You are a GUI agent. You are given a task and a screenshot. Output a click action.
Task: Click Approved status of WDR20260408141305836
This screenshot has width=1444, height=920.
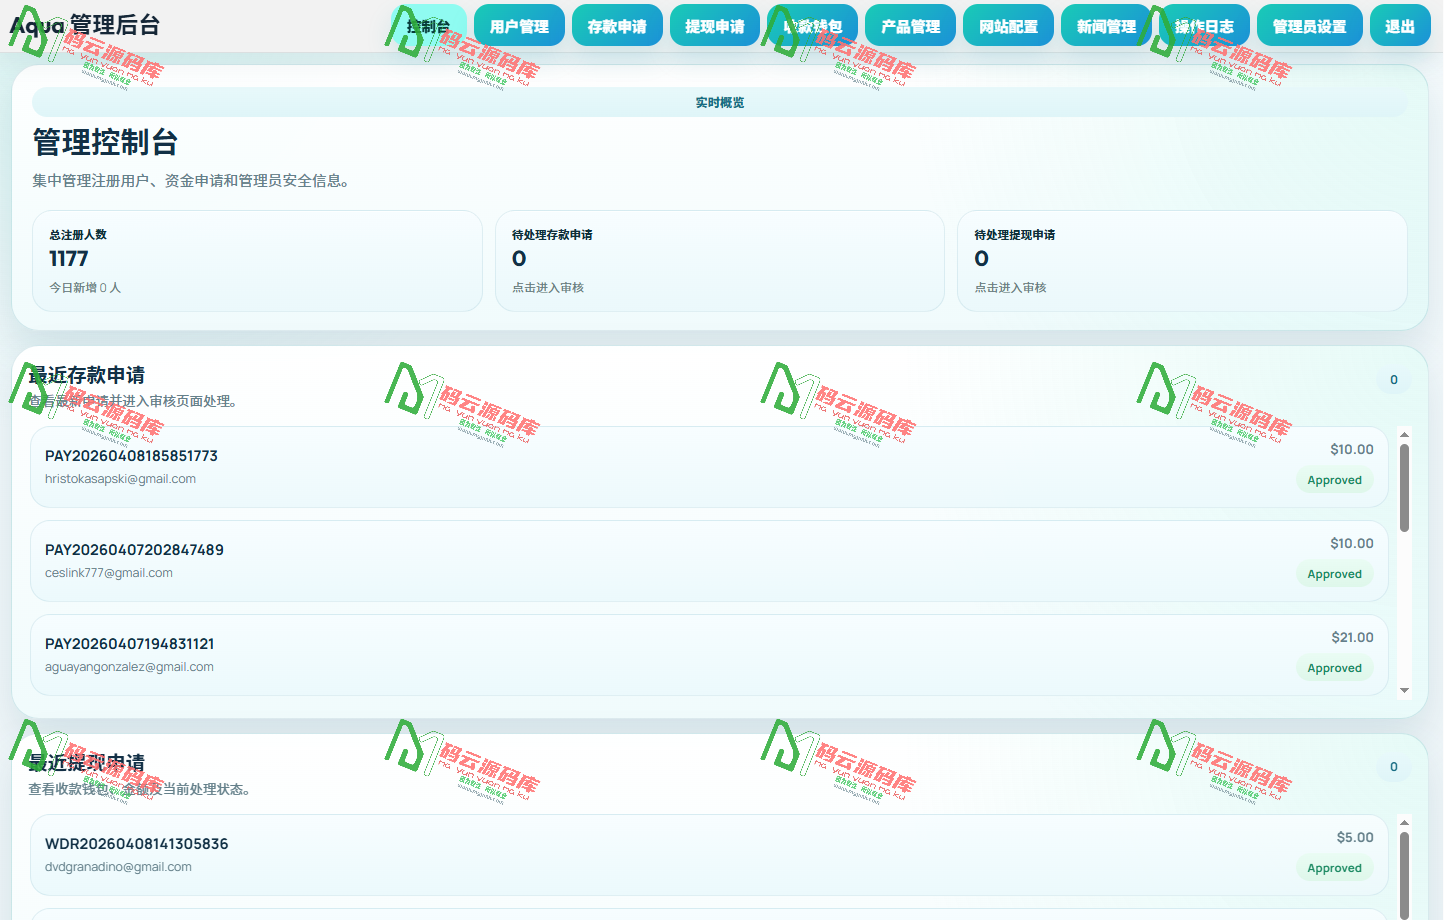tap(1335, 868)
